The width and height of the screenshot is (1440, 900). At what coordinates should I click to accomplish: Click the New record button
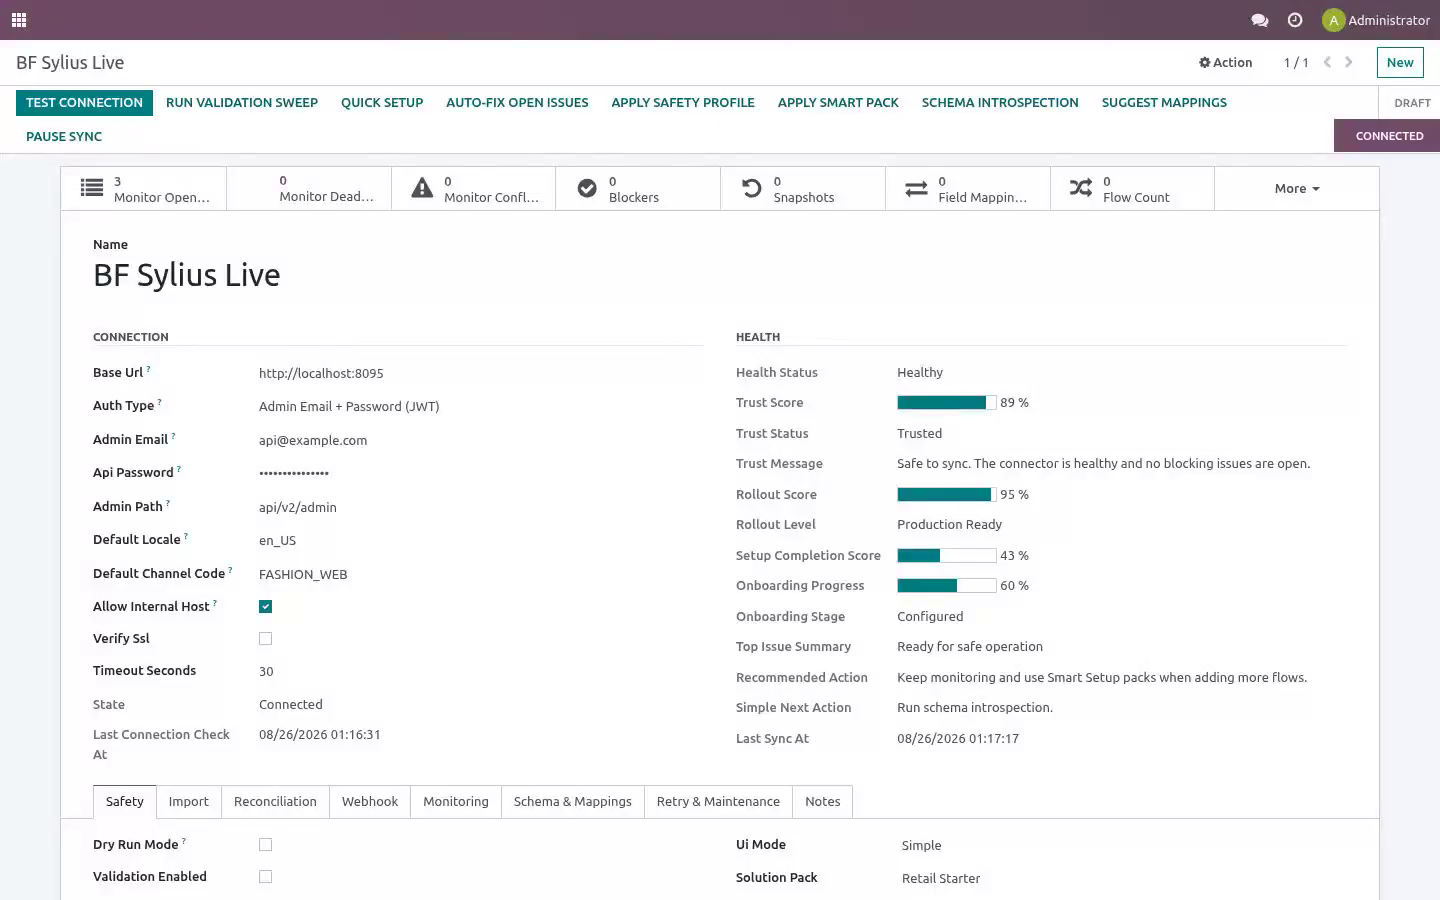click(x=1400, y=62)
